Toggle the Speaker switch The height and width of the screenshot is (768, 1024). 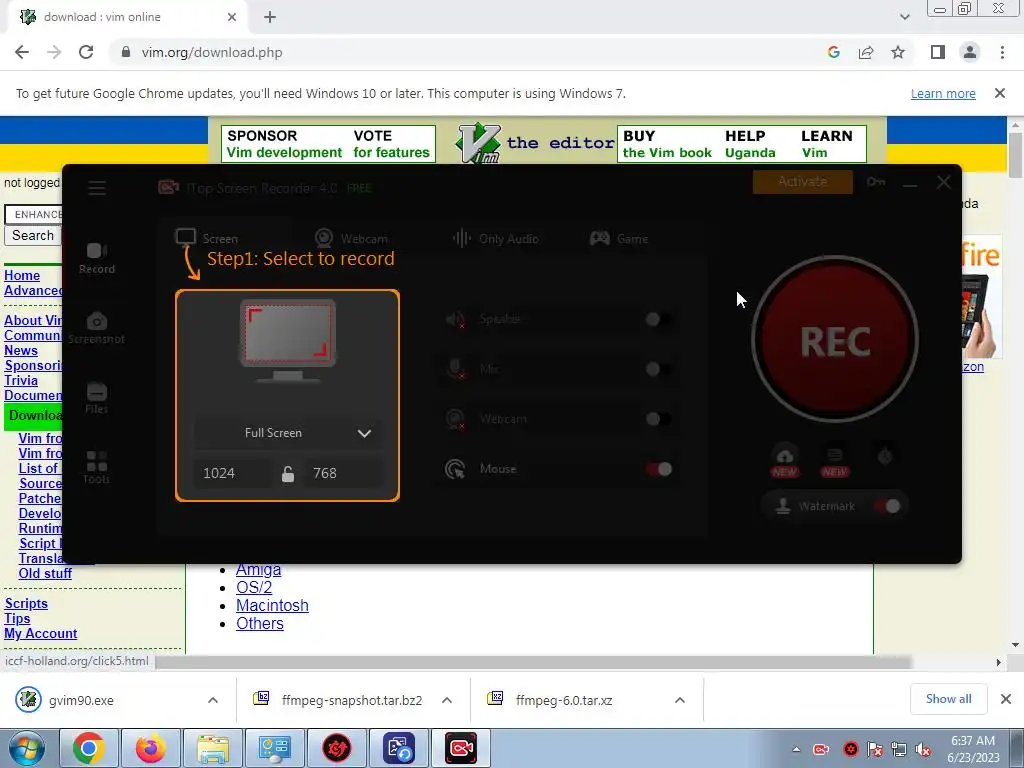658,319
